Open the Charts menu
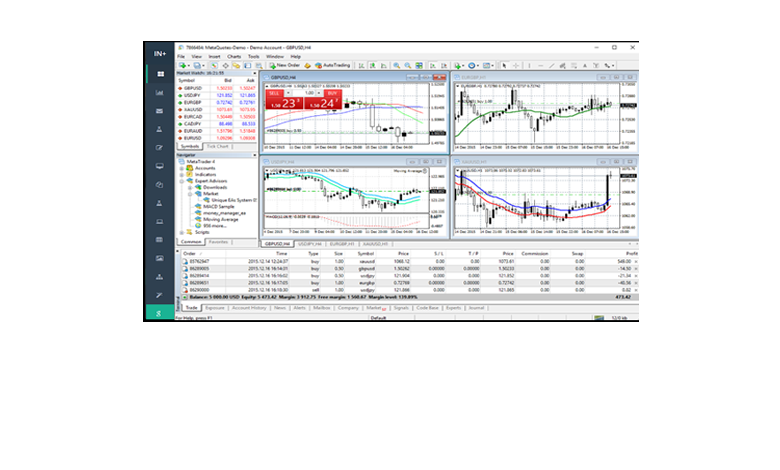This screenshot has width=780, height=470. tap(234, 57)
